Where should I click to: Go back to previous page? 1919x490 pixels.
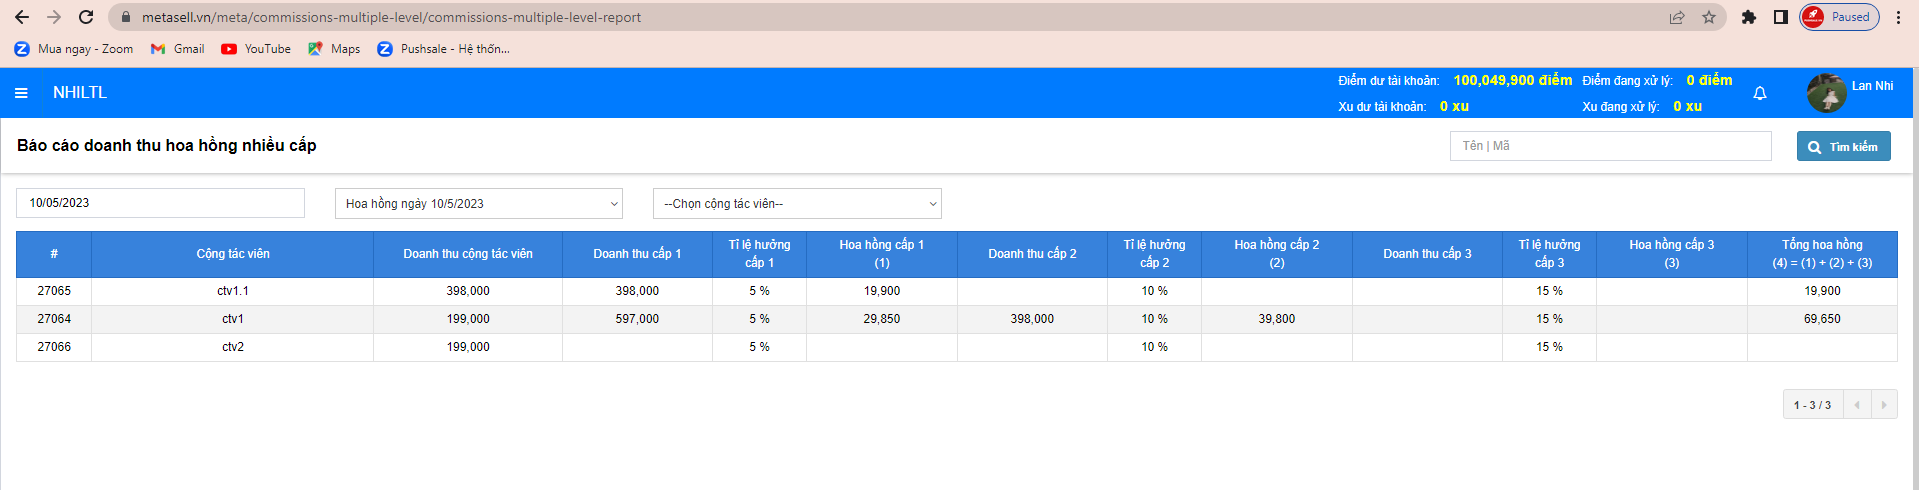point(22,17)
